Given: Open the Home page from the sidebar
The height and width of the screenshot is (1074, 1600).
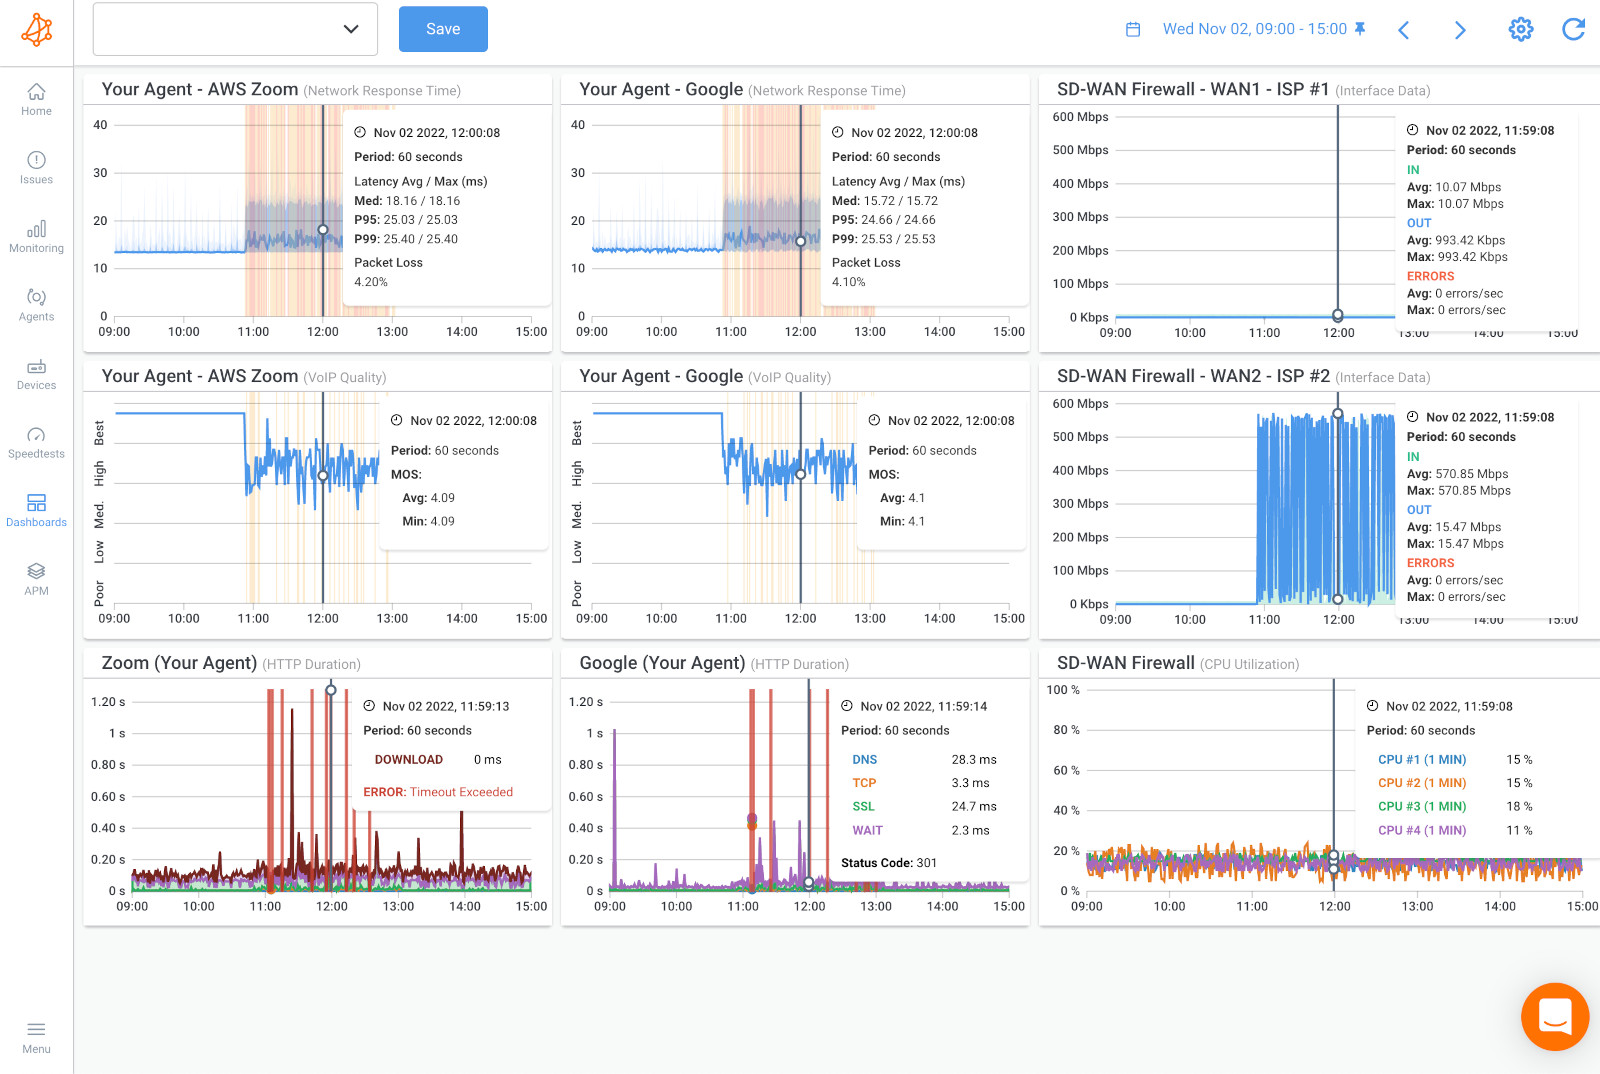Looking at the screenshot, I should (x=36, y=97).
